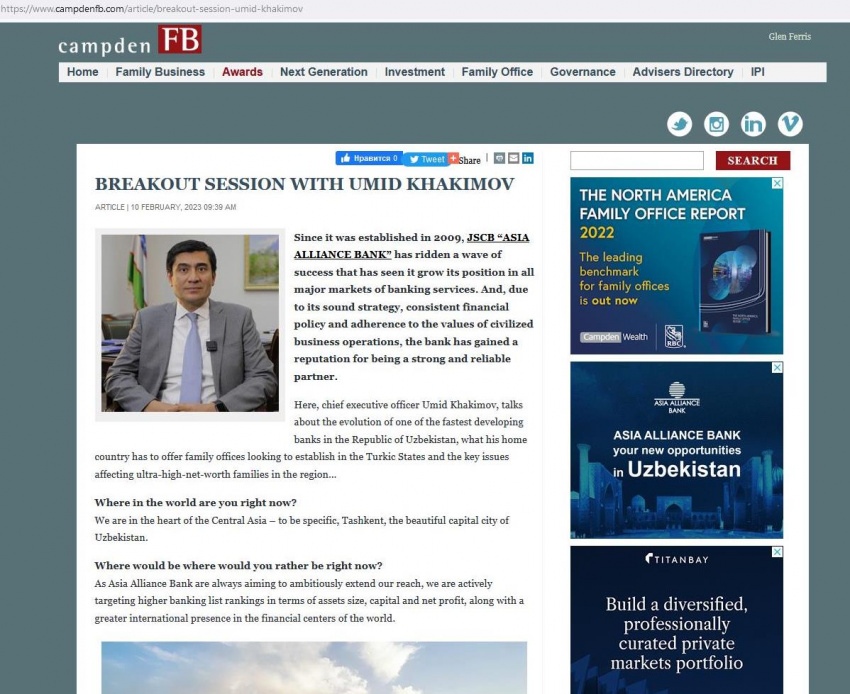This screenshot has width=850, height=694.
Task: Follow the JSCB Asia Alliance Bank link
Action: (x=412, y=245)
